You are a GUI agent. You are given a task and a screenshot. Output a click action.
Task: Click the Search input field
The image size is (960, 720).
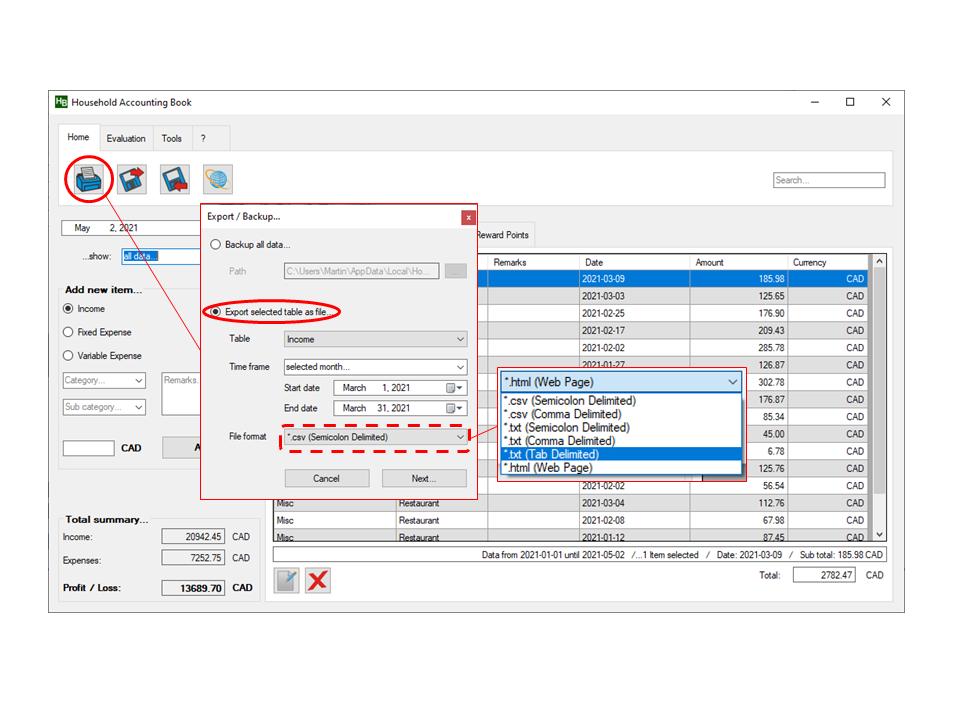829,181
